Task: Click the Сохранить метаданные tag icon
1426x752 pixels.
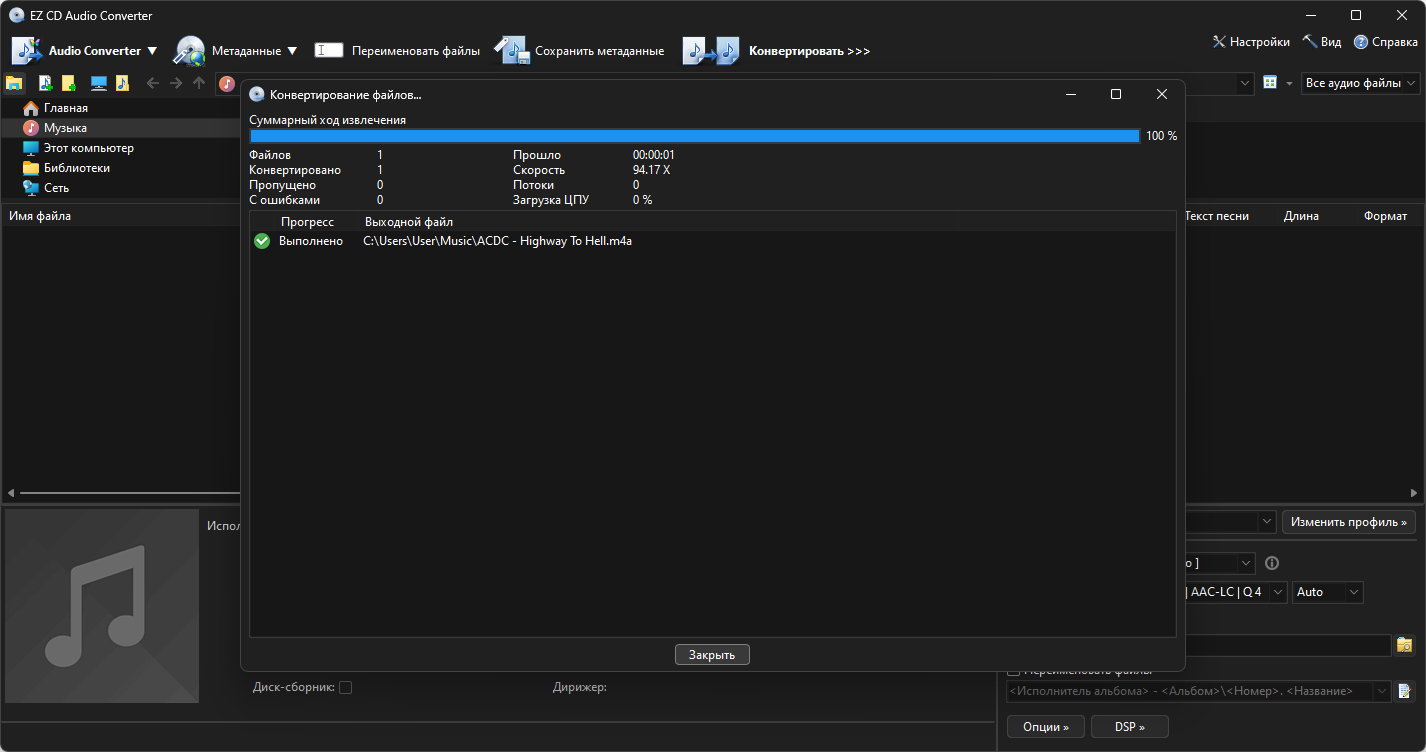Action: click(x=511, y=50)
